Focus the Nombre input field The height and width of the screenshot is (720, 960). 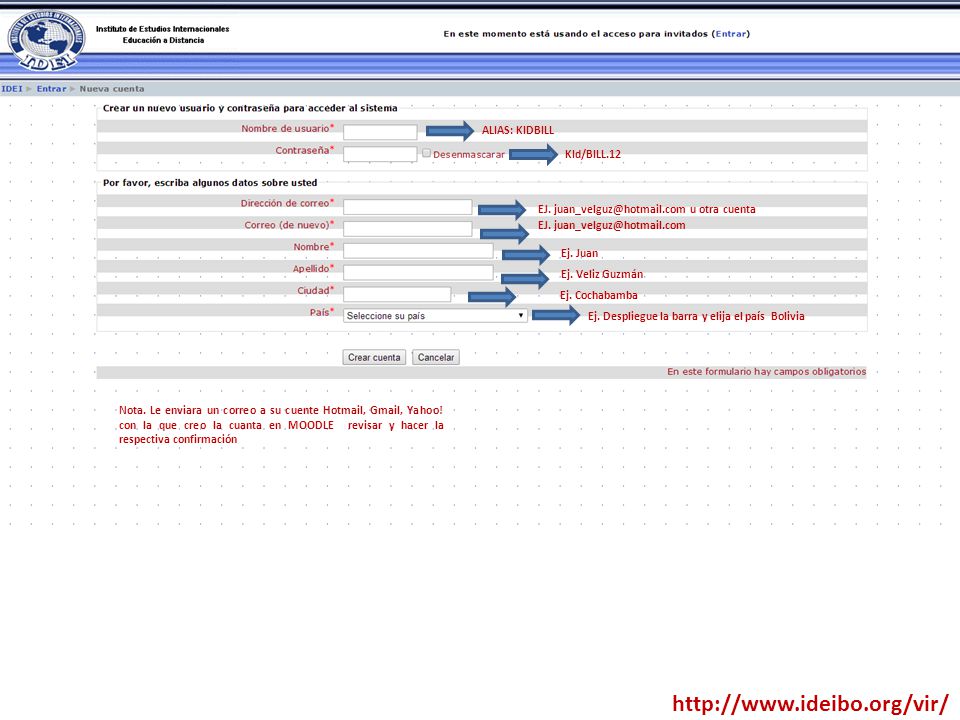point(418,250)
